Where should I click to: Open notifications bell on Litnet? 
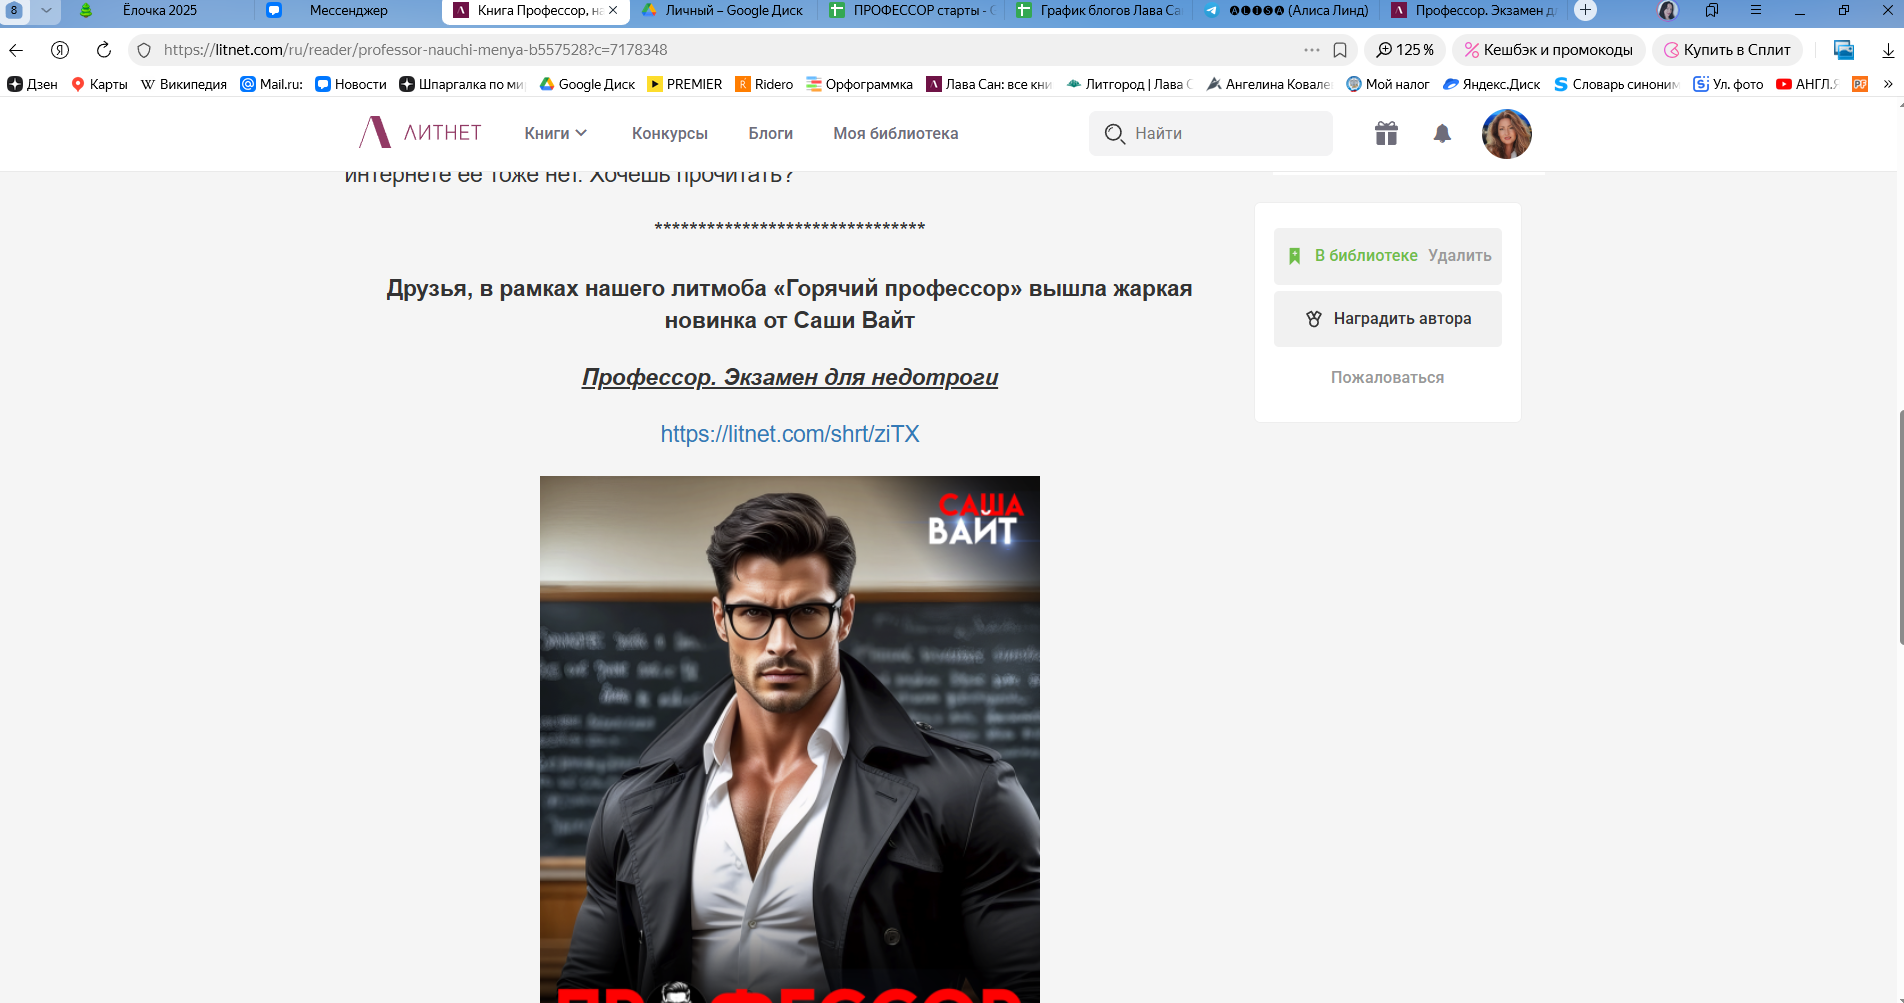(x=1442, y=133)
